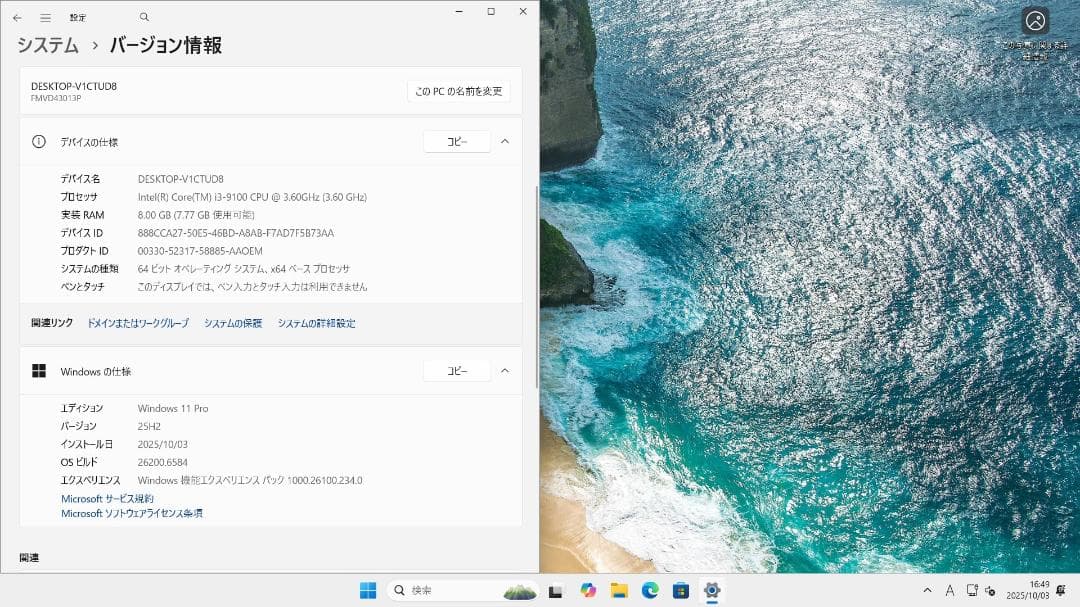The image size is (1080, 607).
Task: Click the このPCの名前を変更 button
Action: (458, 90)
